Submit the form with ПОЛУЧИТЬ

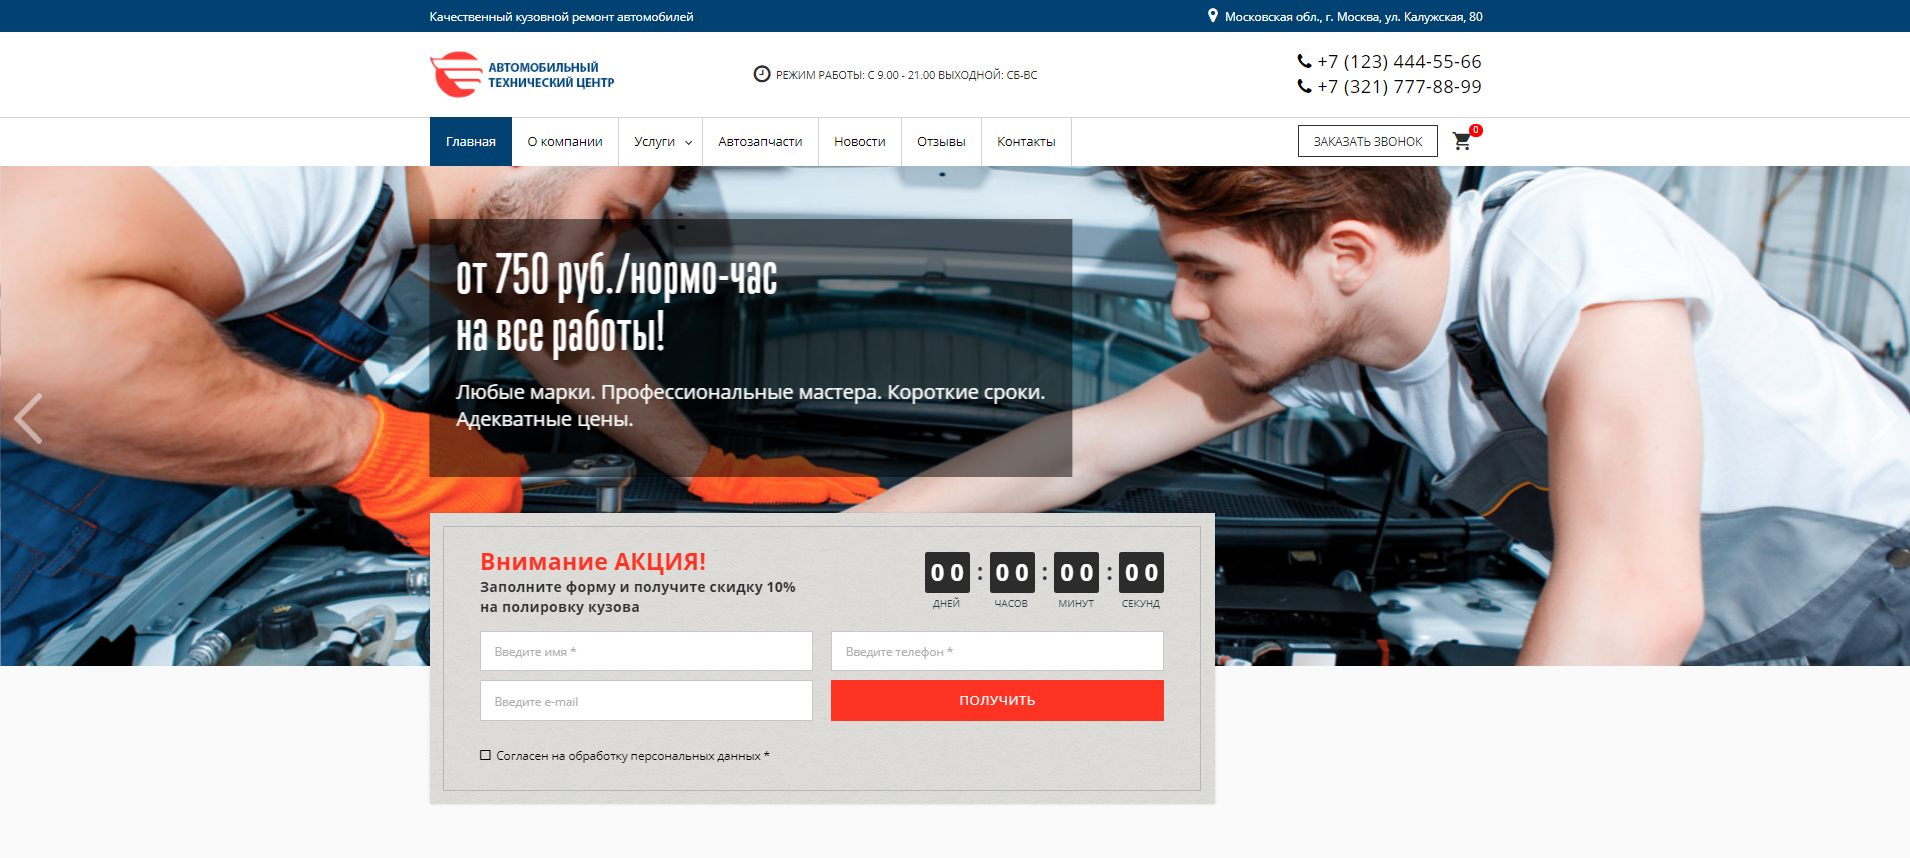997,700
